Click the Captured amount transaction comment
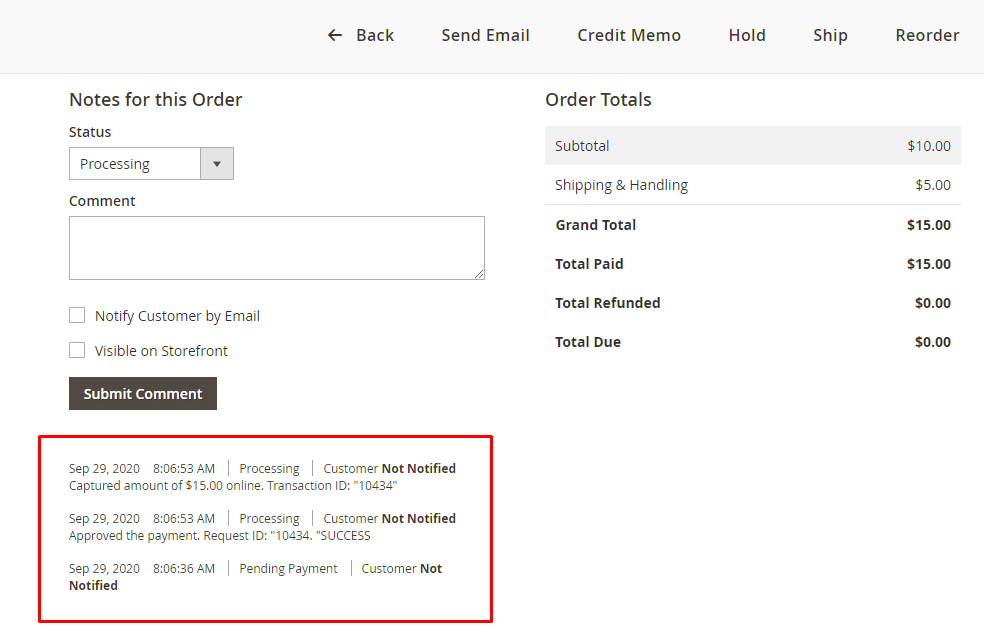The width and height of the screenshot is (984, 640). click(233, 486)
